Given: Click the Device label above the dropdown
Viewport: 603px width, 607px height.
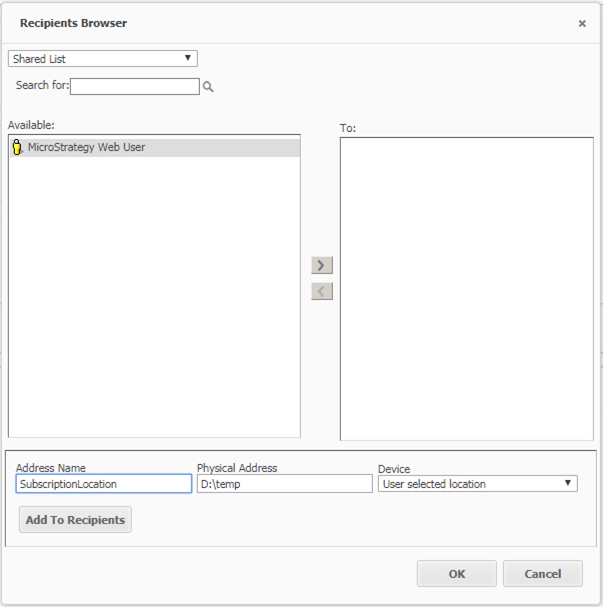Looking at the screenshot, I should (394, 468).
